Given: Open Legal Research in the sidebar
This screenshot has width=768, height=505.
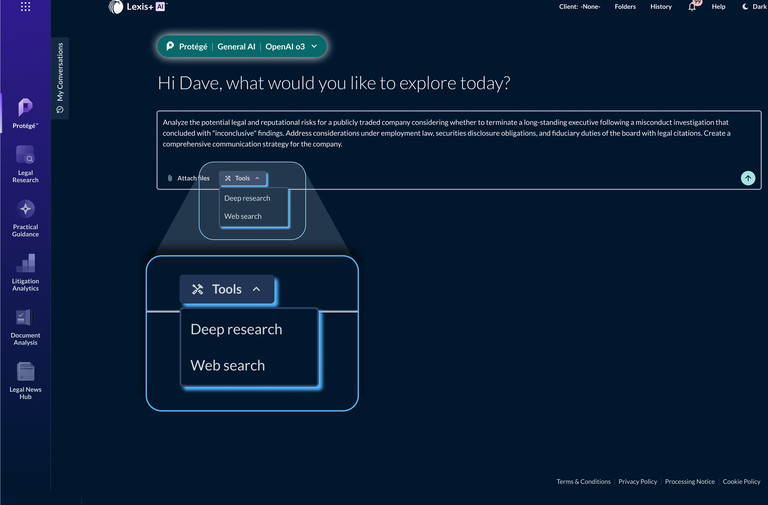Looking at the screenshot, I should coord(25,164).
